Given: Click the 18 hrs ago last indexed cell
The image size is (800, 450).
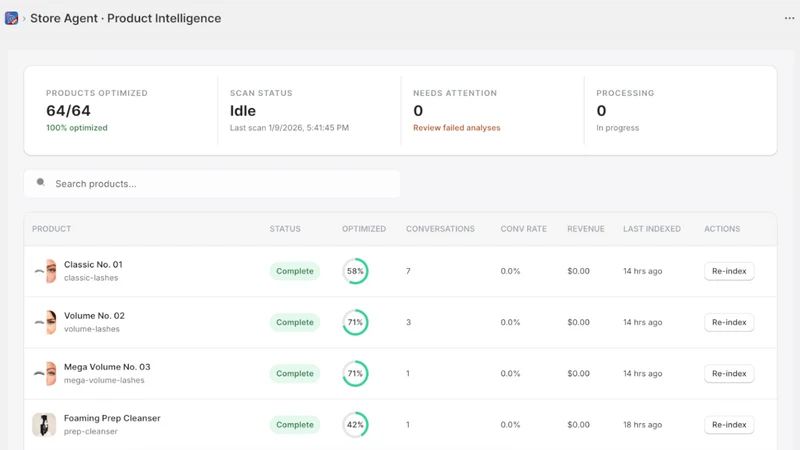Looking at the screenshot, I should (642, 424).
